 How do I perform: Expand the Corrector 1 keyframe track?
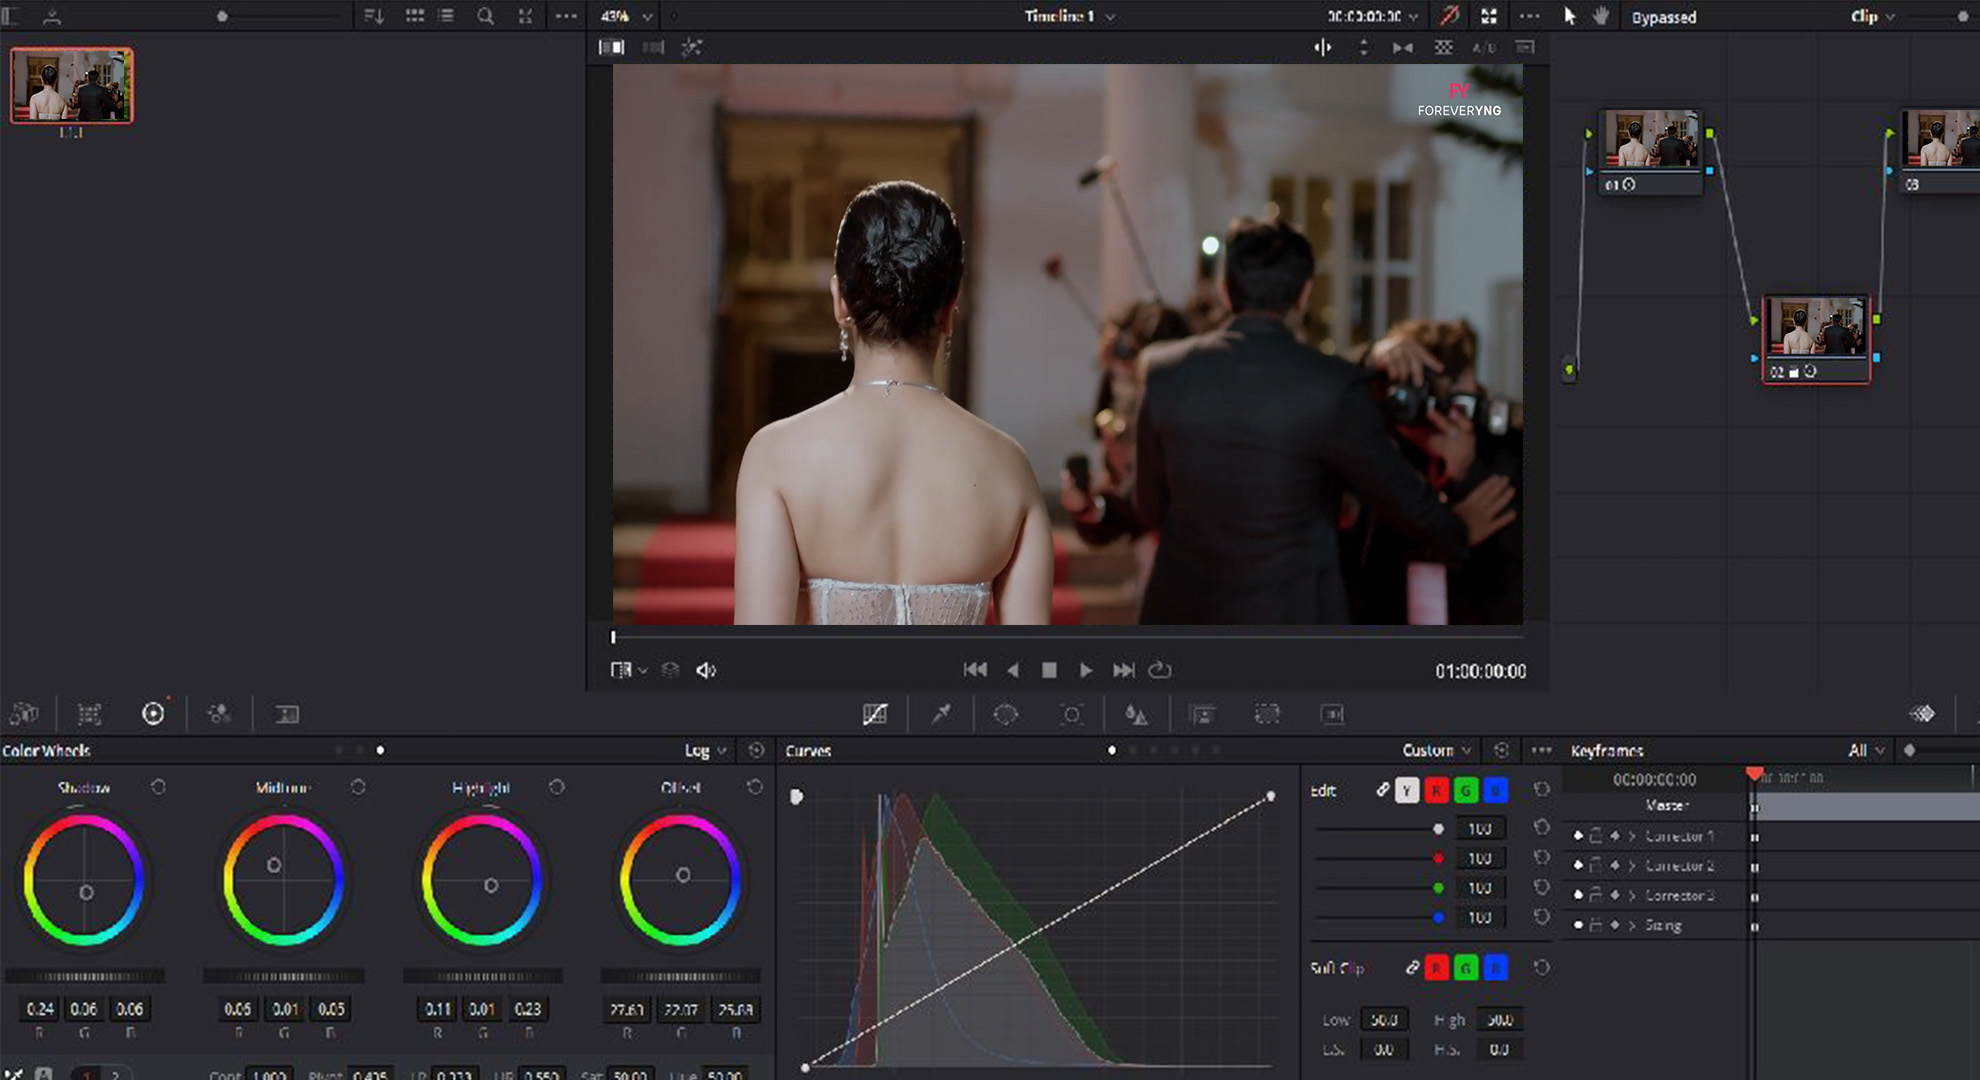point(1632,836)
